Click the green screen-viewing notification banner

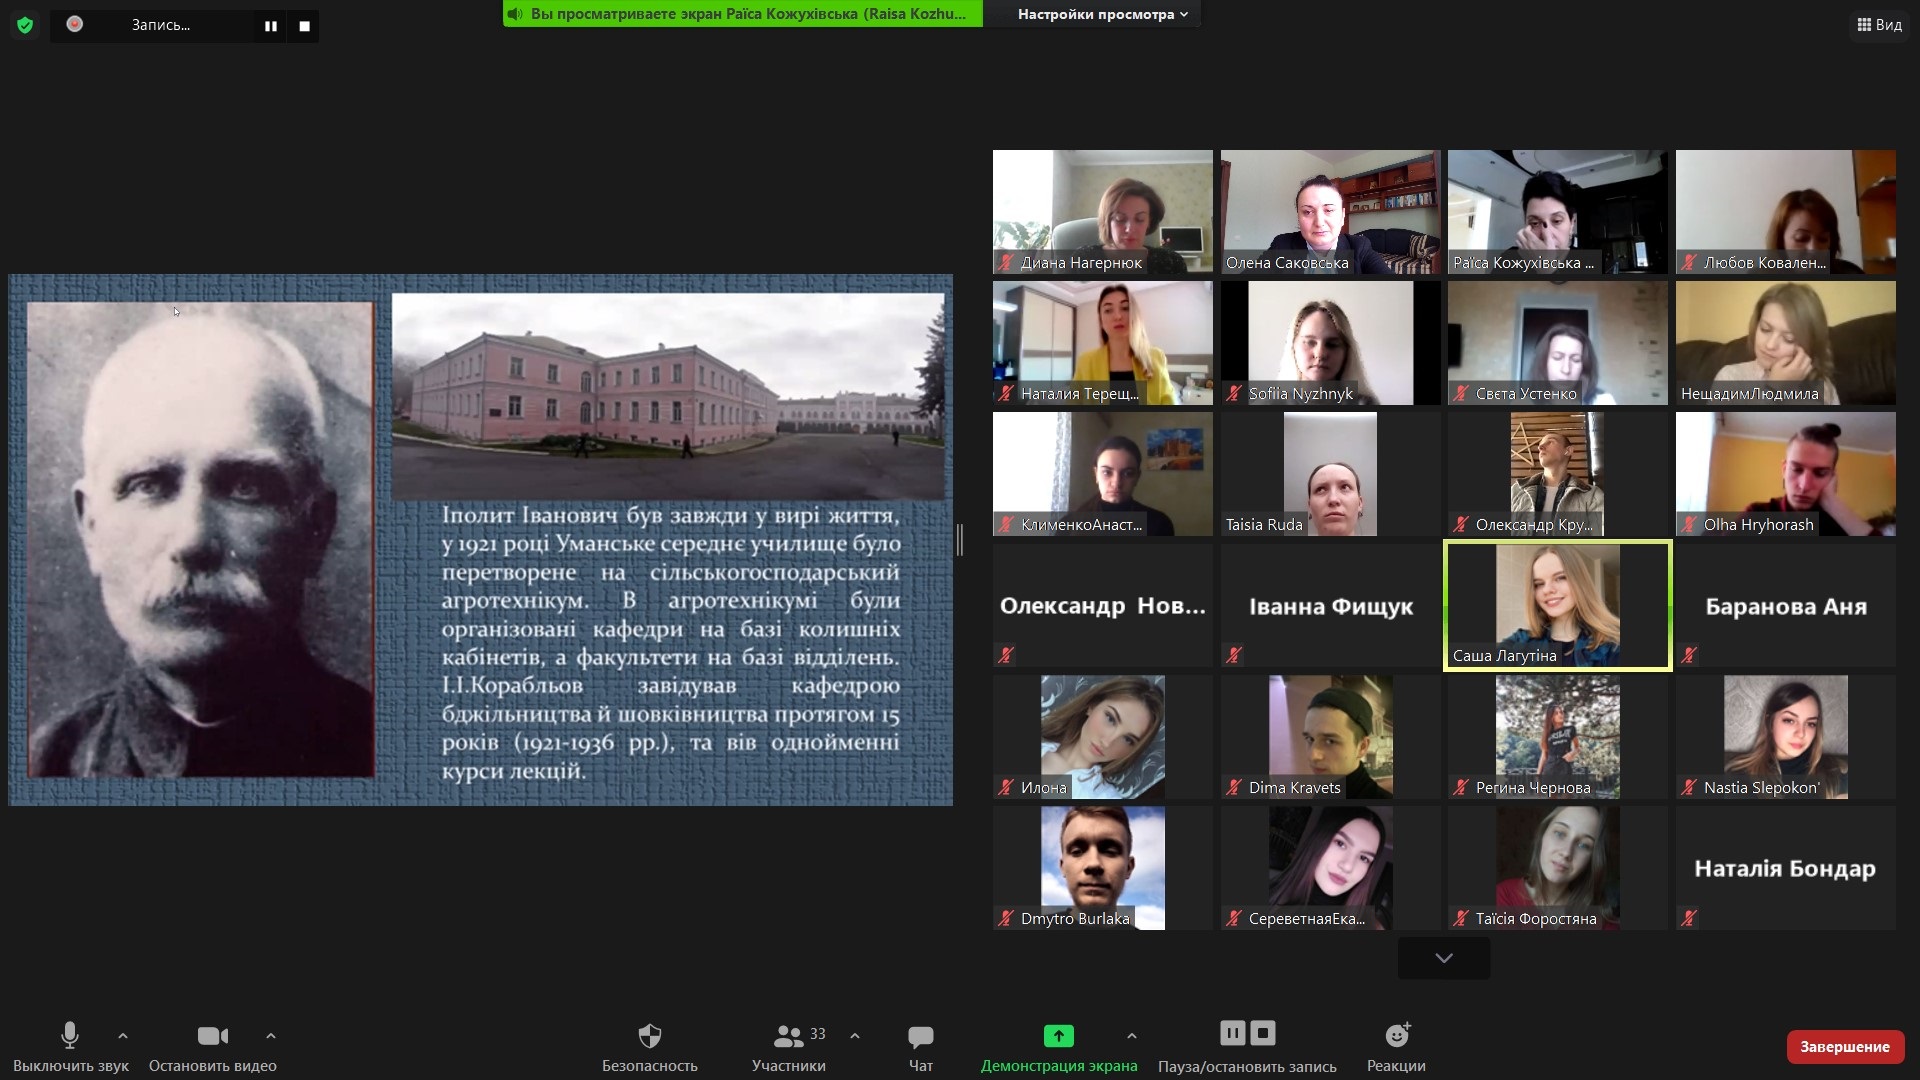point(742,14)
